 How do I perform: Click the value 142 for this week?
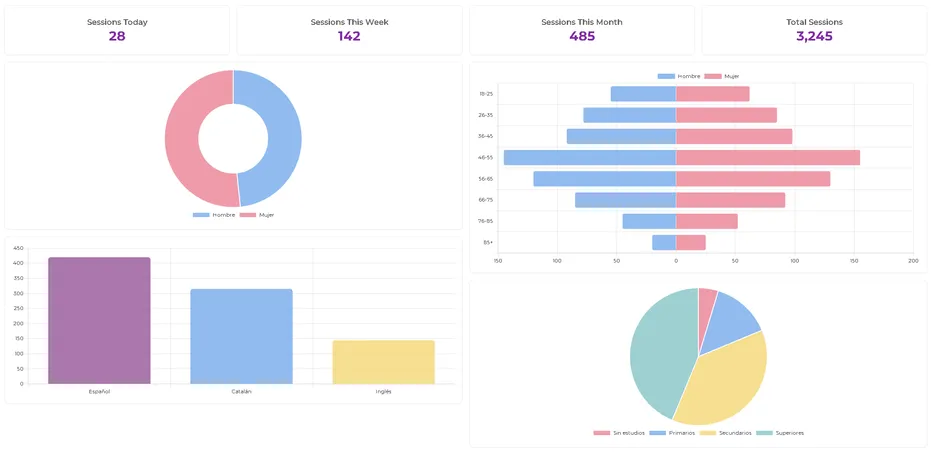pos(349,36)
